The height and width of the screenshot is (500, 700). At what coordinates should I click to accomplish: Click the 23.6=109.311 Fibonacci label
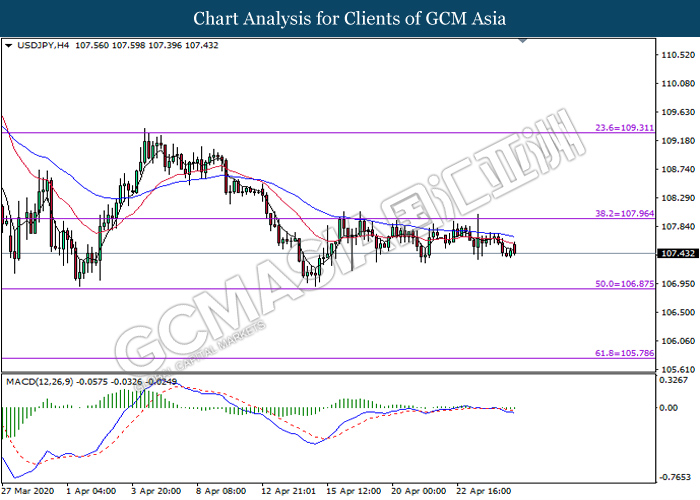click(x=625, y=128)
